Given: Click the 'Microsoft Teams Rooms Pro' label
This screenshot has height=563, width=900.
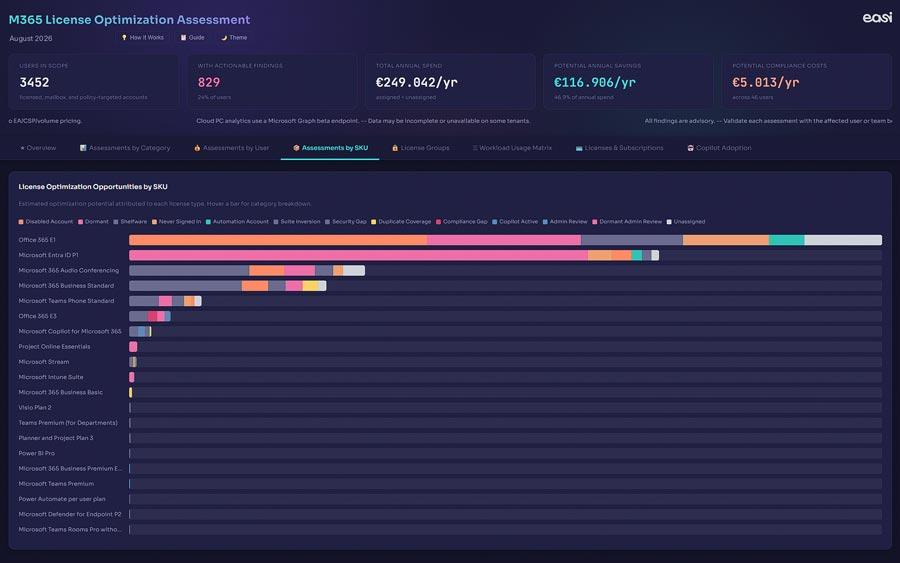Looking at the screenshot, I should [70, 530].
